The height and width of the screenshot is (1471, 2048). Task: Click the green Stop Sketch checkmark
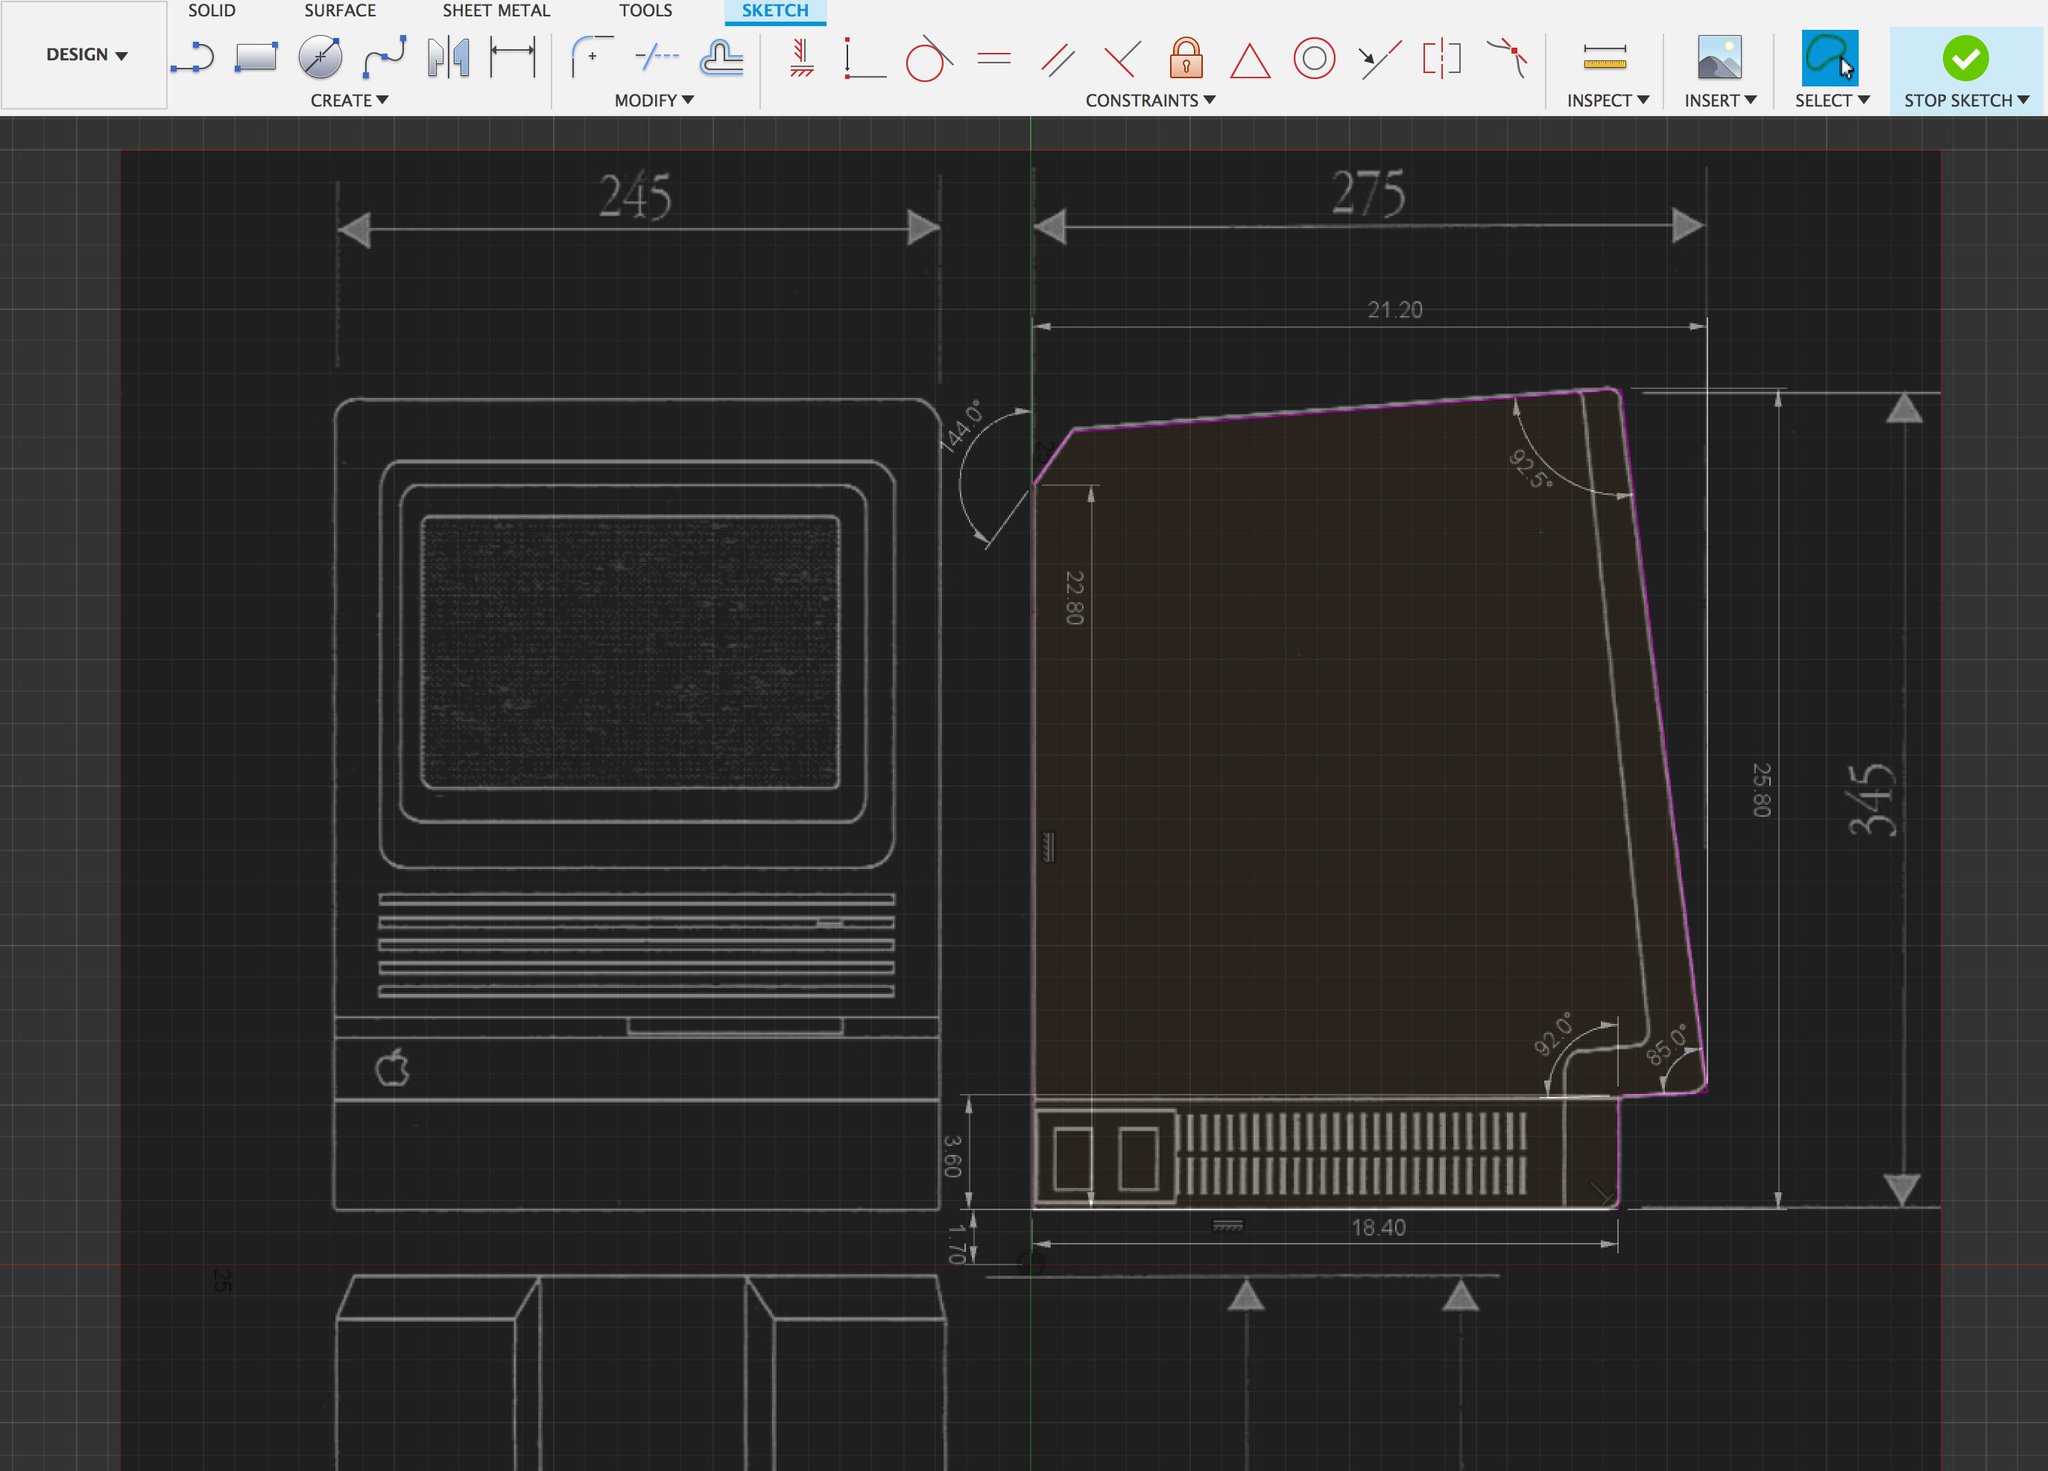click(1965, 58)
